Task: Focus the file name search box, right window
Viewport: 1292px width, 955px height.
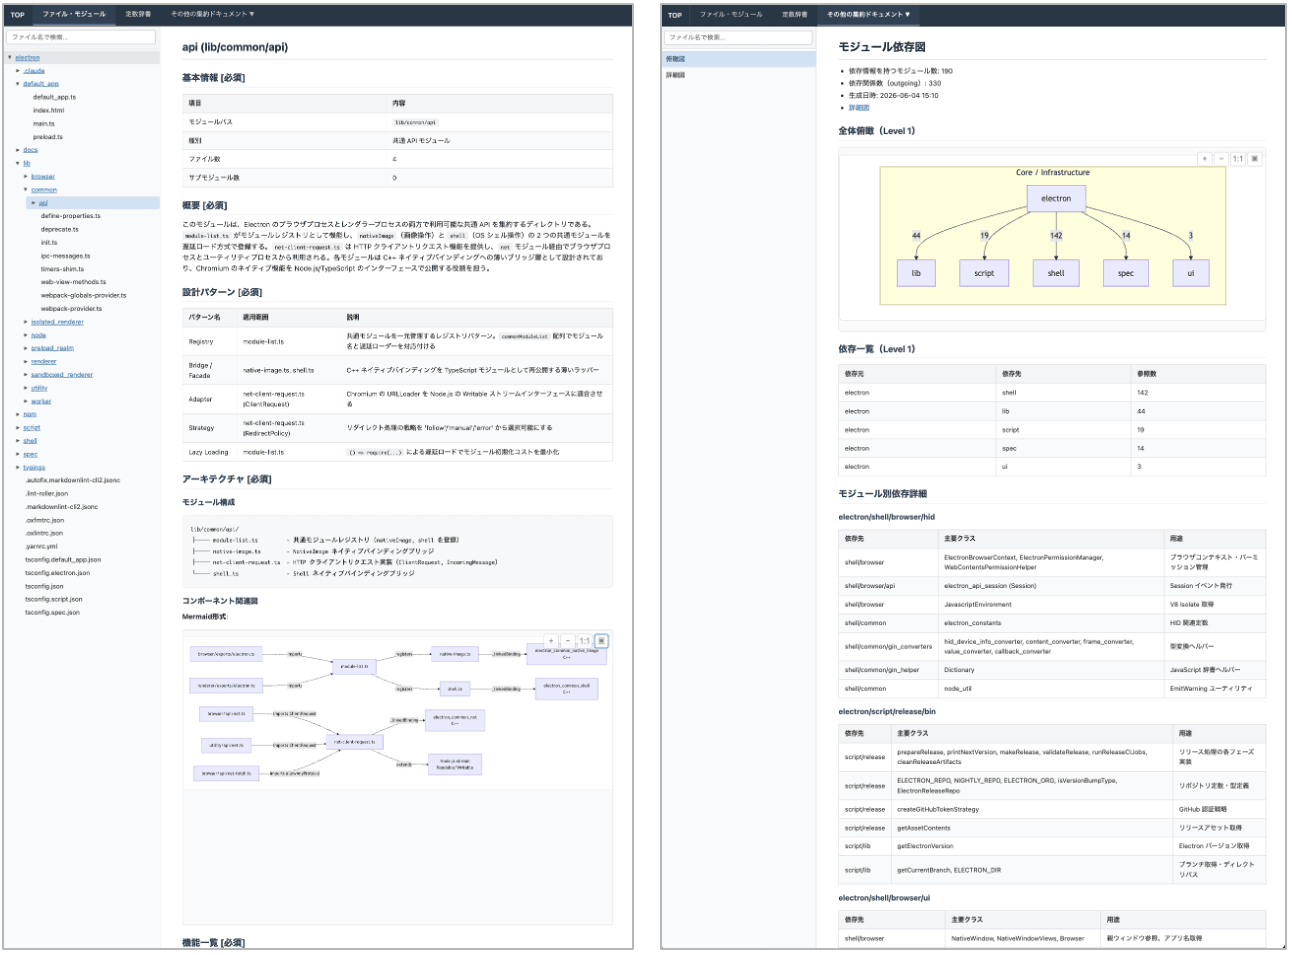Action: 739,37
